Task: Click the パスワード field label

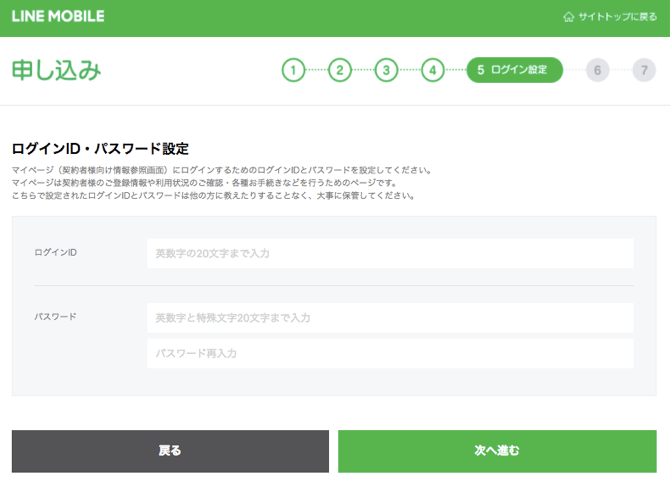Action: click(56, 317)
